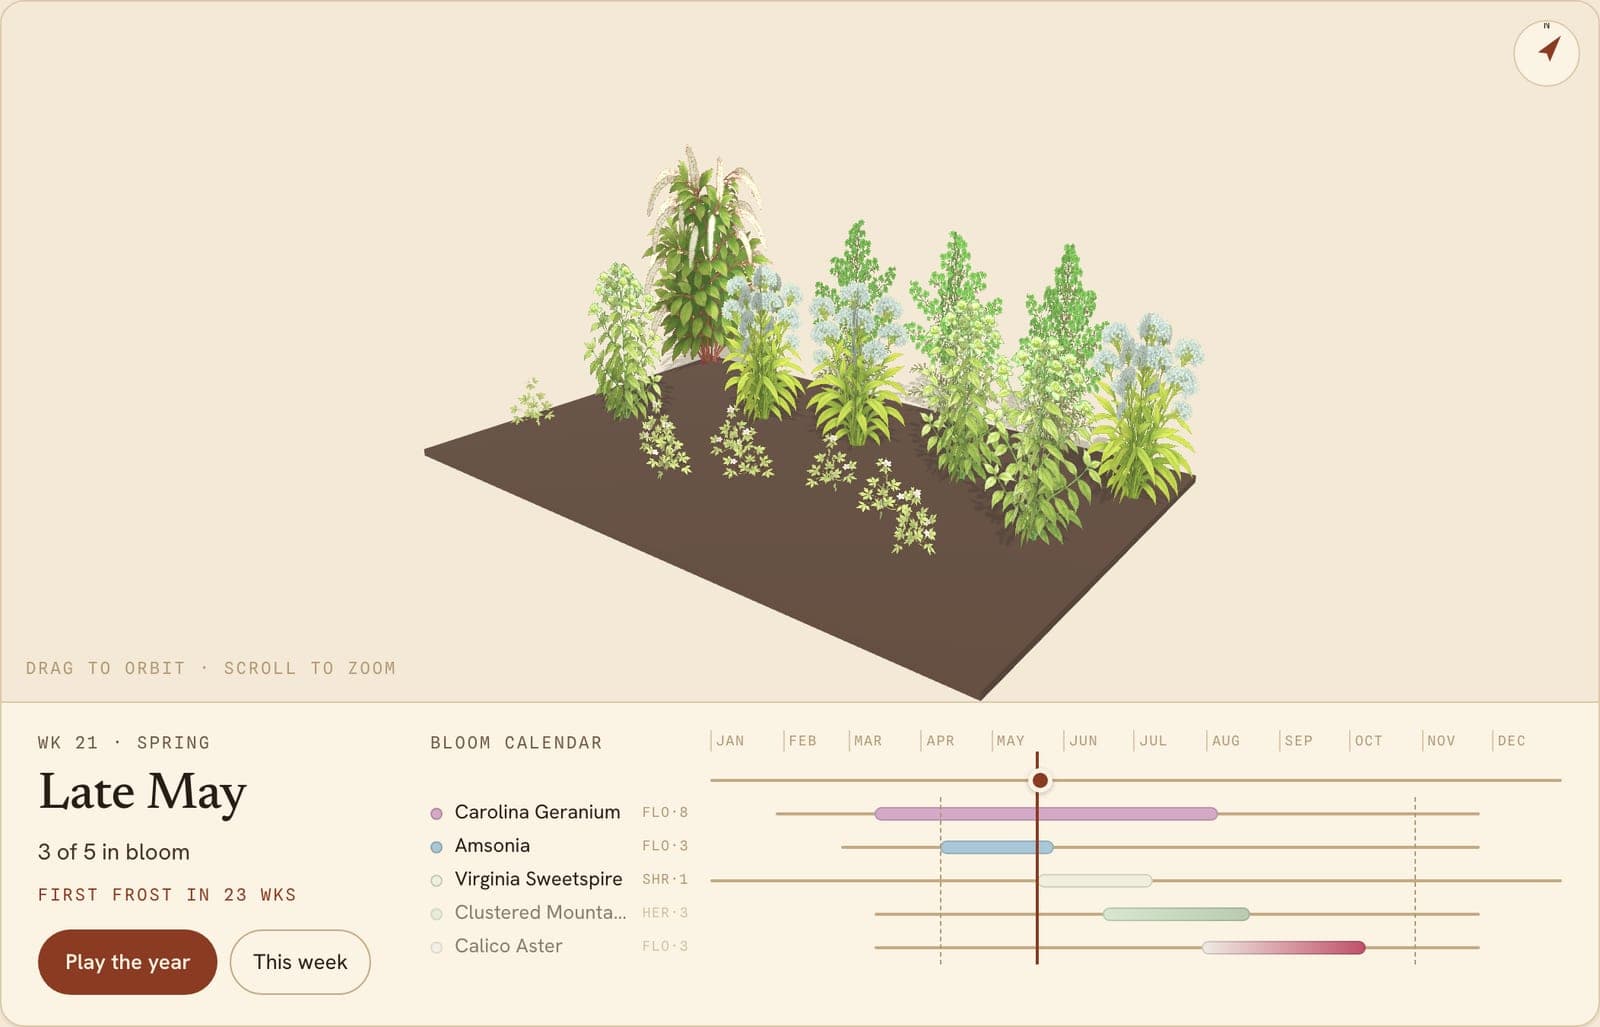Viewport: 1600px width, 1027px height.
Task: Click the Calico Aster red bloom bar
Action: pyautogui.click(x=1284, y=948)
